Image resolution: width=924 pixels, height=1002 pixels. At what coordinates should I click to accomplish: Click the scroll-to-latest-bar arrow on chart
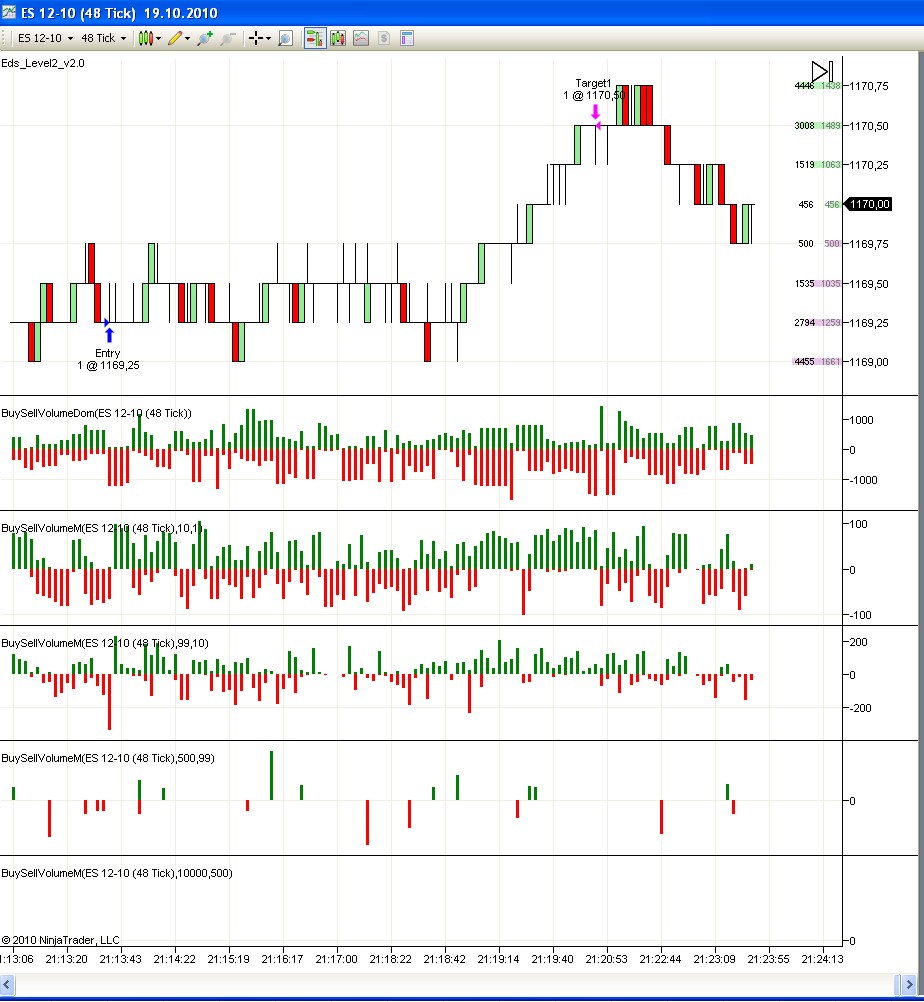tap(821, 71)
